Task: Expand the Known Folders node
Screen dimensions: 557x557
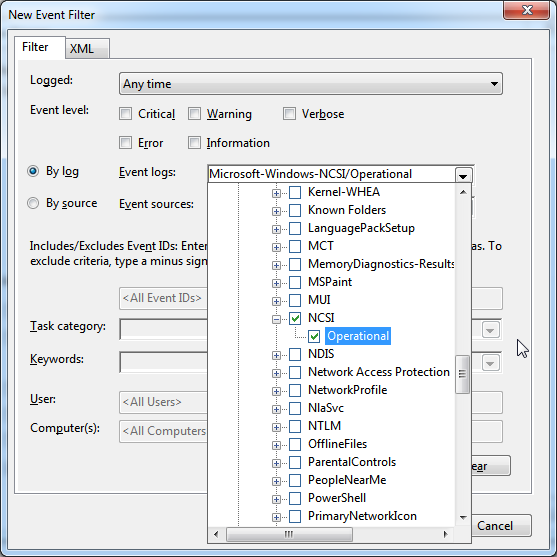Action: click(276, 211)
